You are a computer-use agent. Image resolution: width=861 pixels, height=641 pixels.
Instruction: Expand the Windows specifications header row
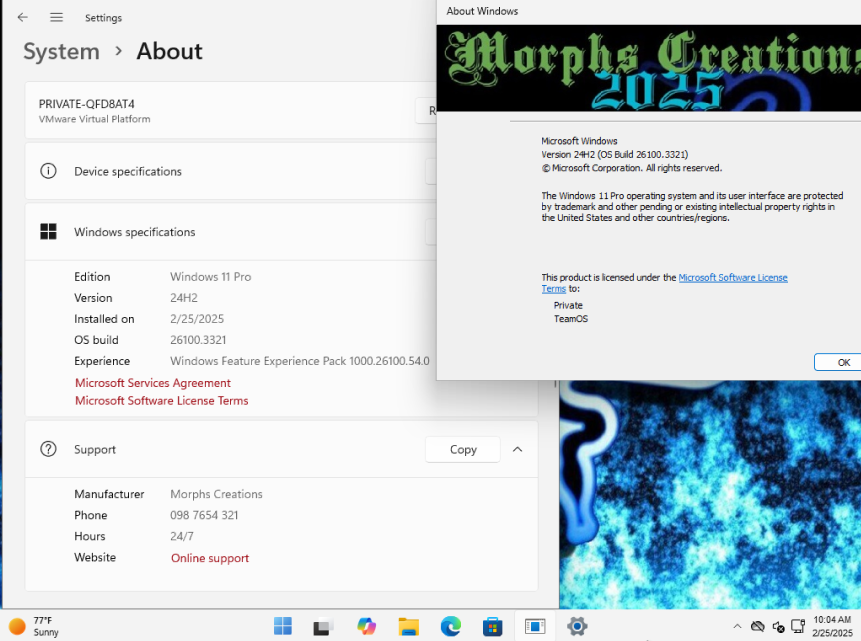[x=231, y=232]
